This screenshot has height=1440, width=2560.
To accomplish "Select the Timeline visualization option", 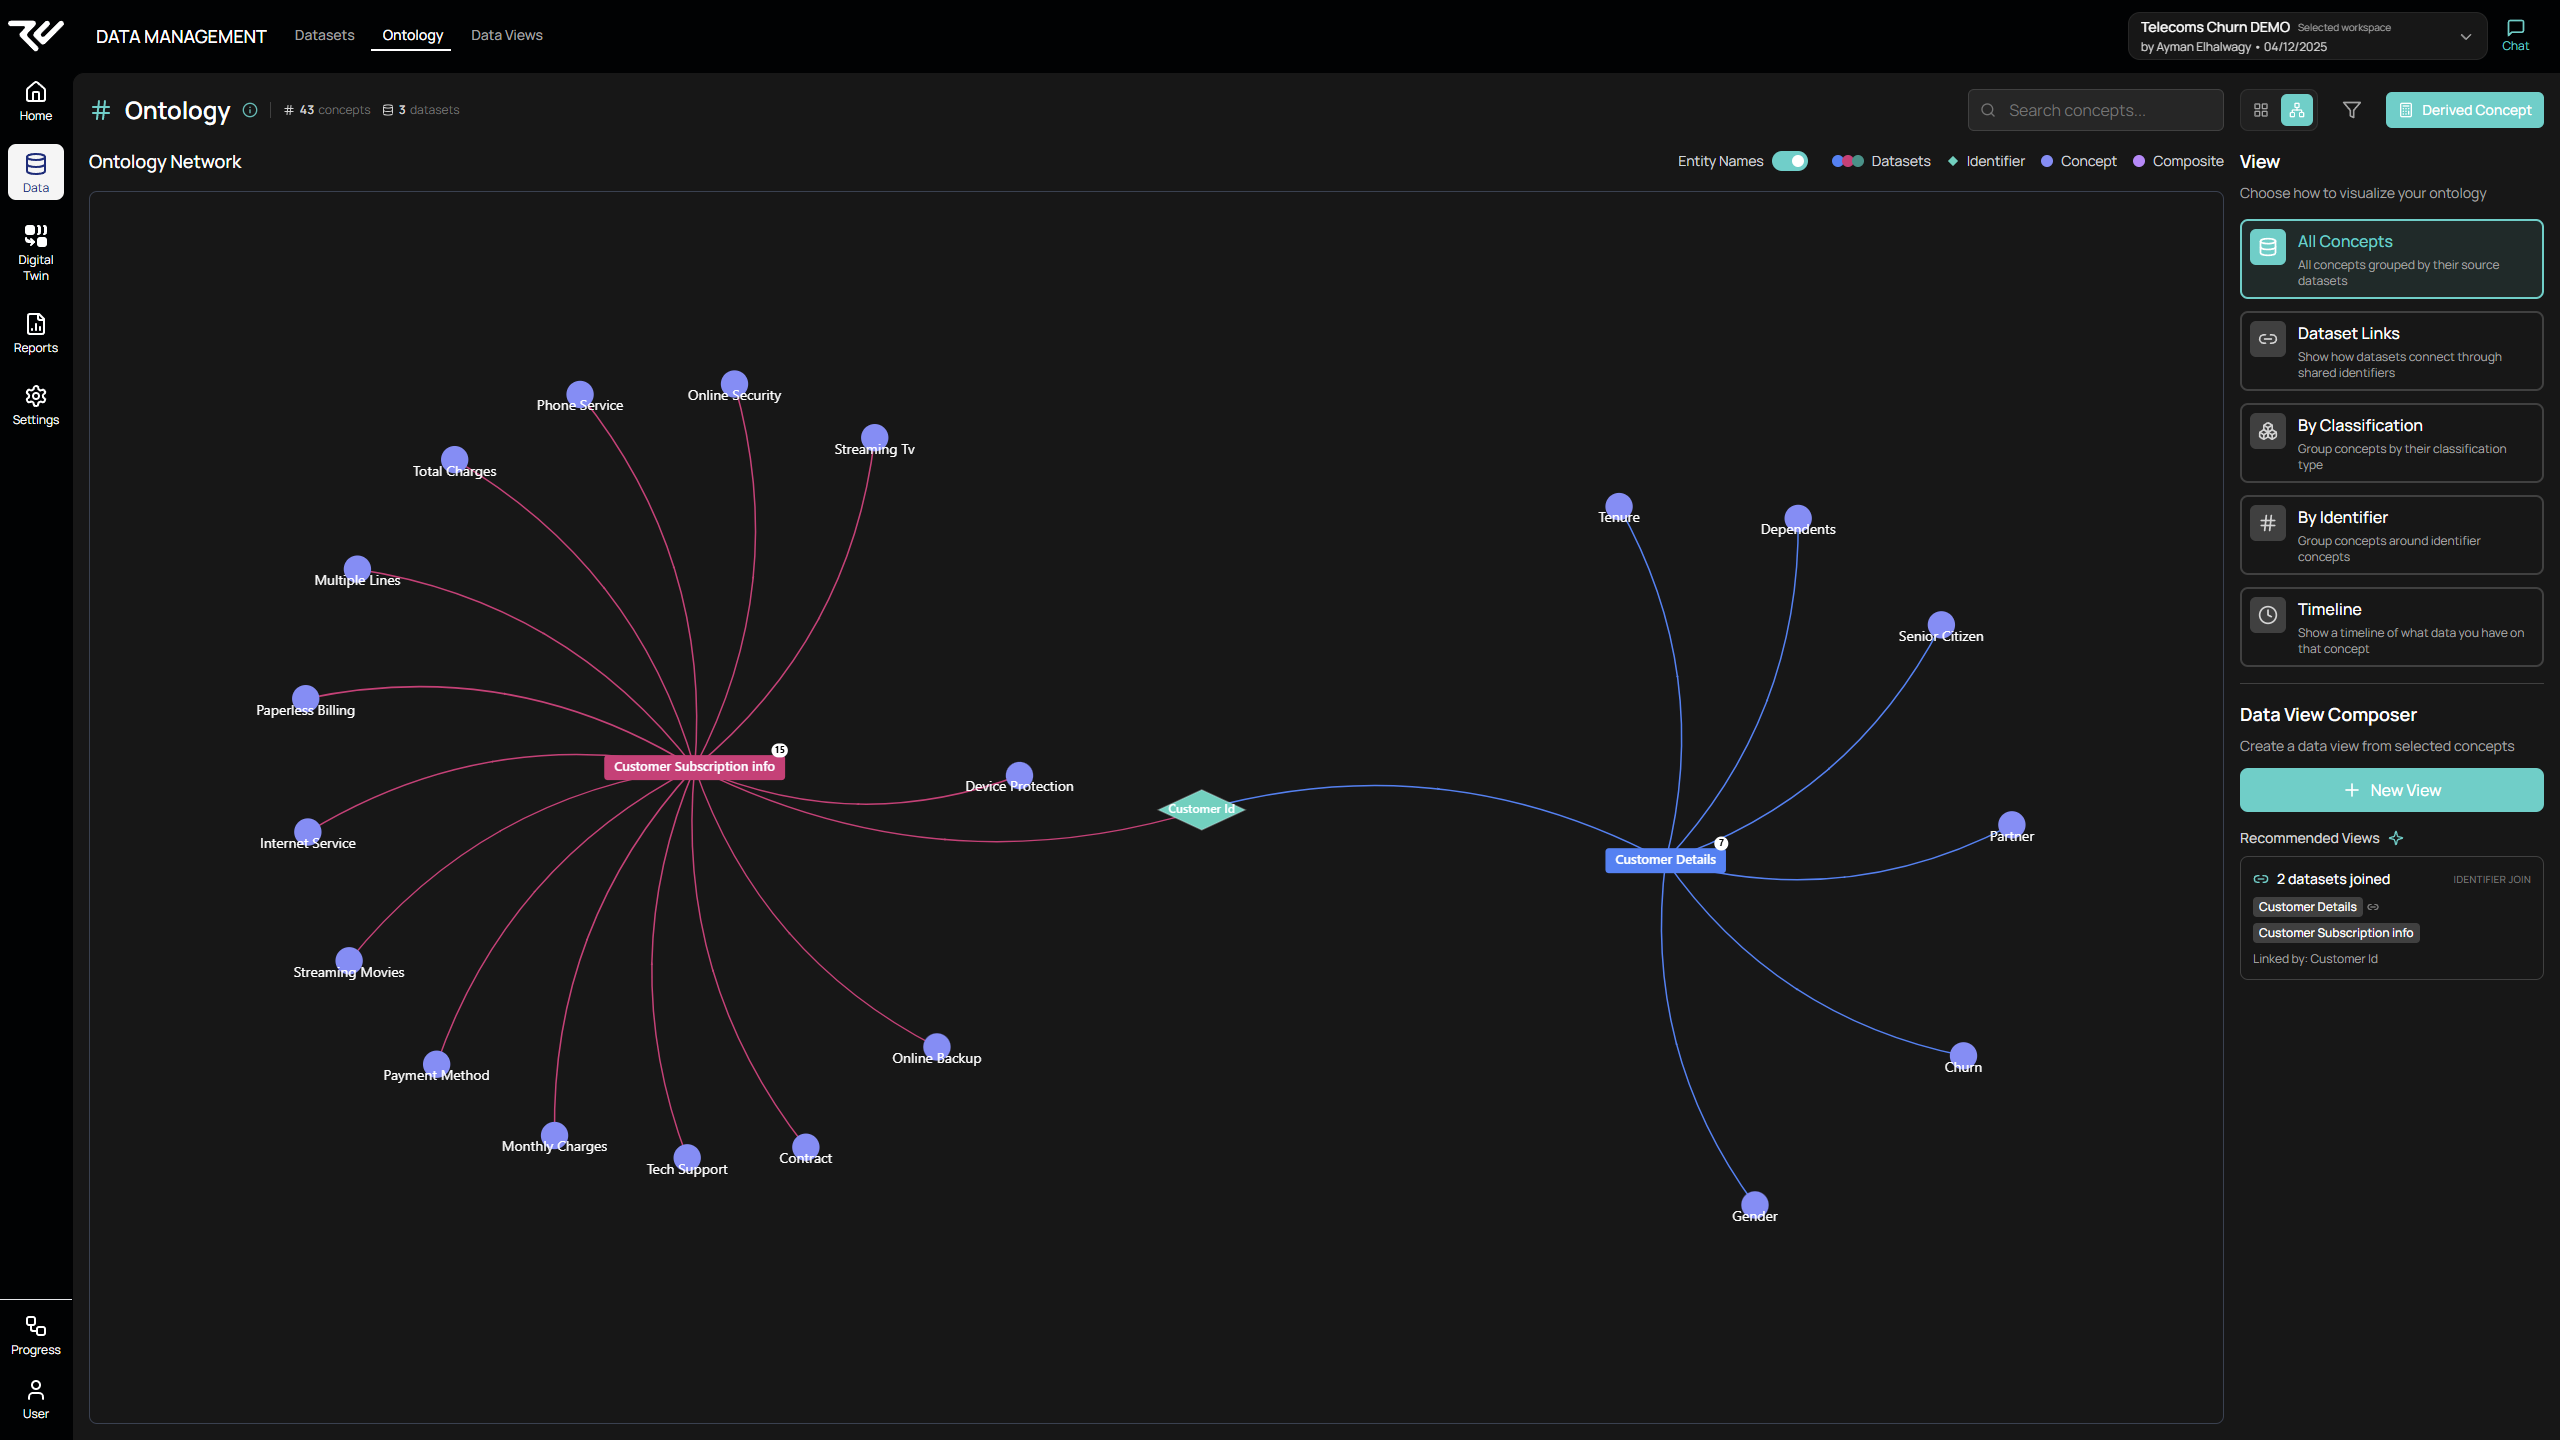I will click(x=2390, y=626).
